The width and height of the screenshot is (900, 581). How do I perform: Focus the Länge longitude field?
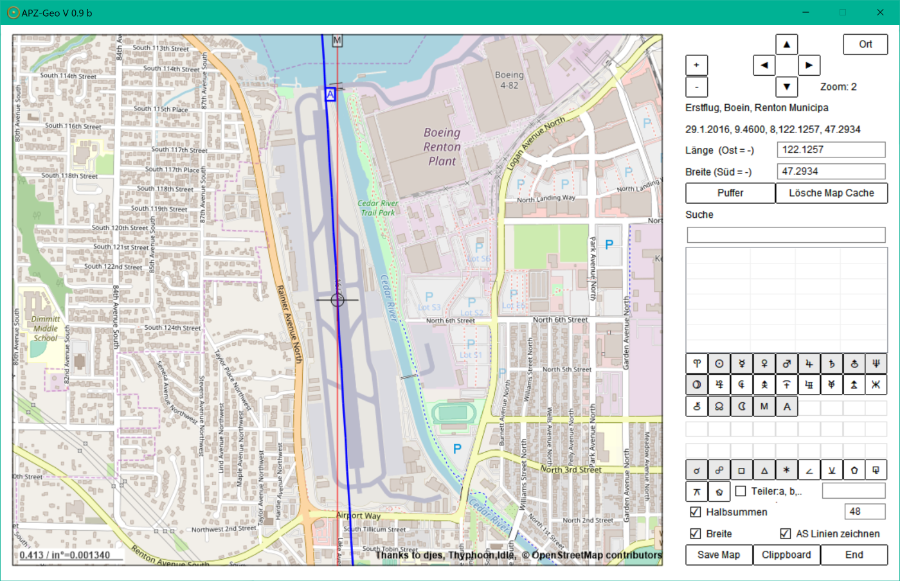tap(831, 150)
